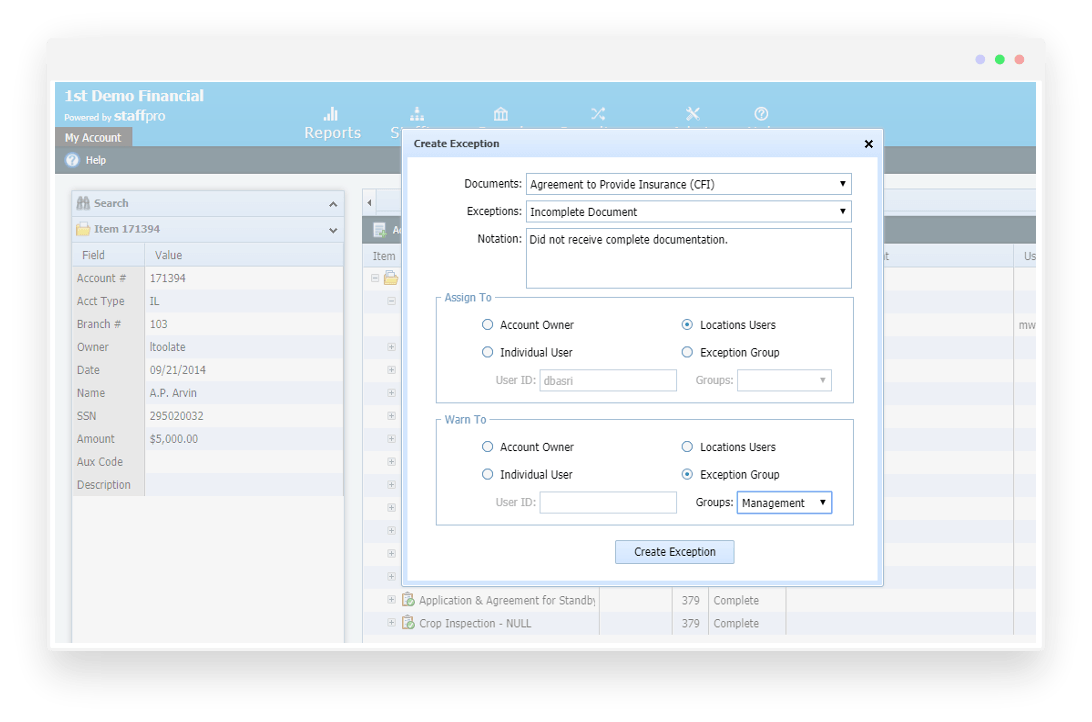The height and width of the screenshot is (722, 1092).
Task: Select Account Owner under Assign To
Action: pos(488,325)
